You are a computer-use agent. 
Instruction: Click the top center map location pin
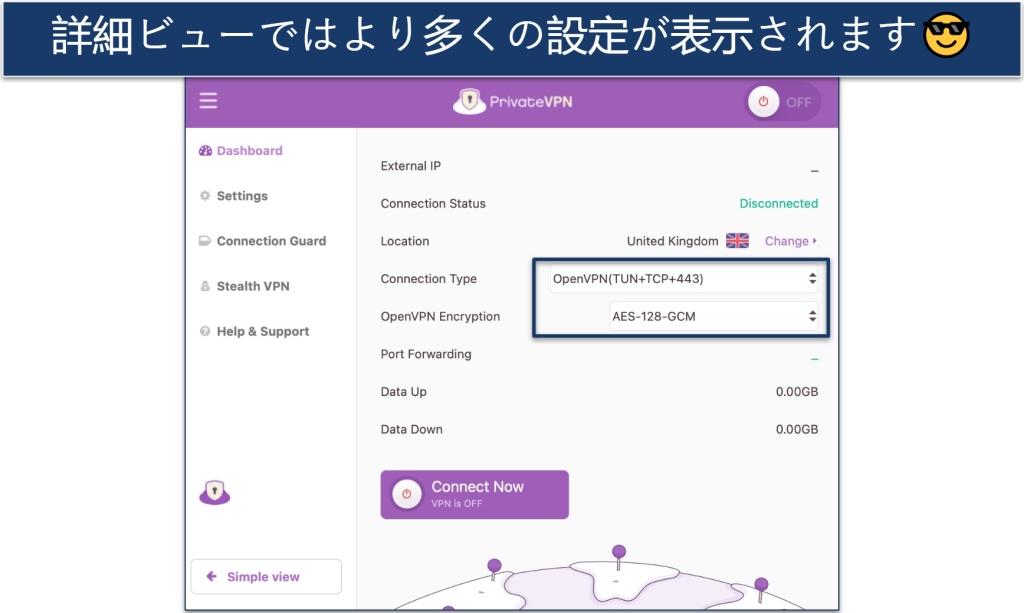pyautogui.click(x=619, y=553)
